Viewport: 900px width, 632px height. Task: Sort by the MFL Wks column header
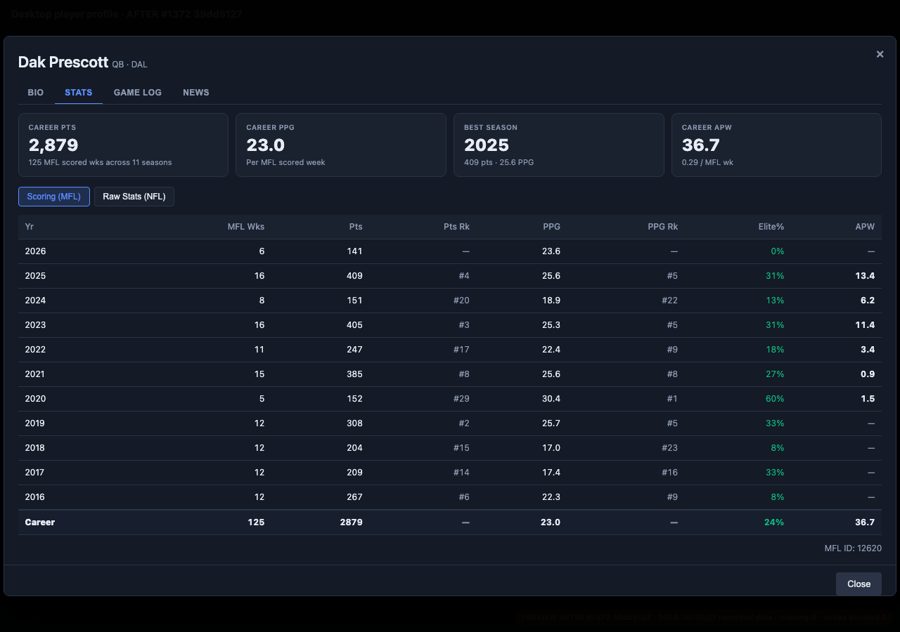pos(246,227)
